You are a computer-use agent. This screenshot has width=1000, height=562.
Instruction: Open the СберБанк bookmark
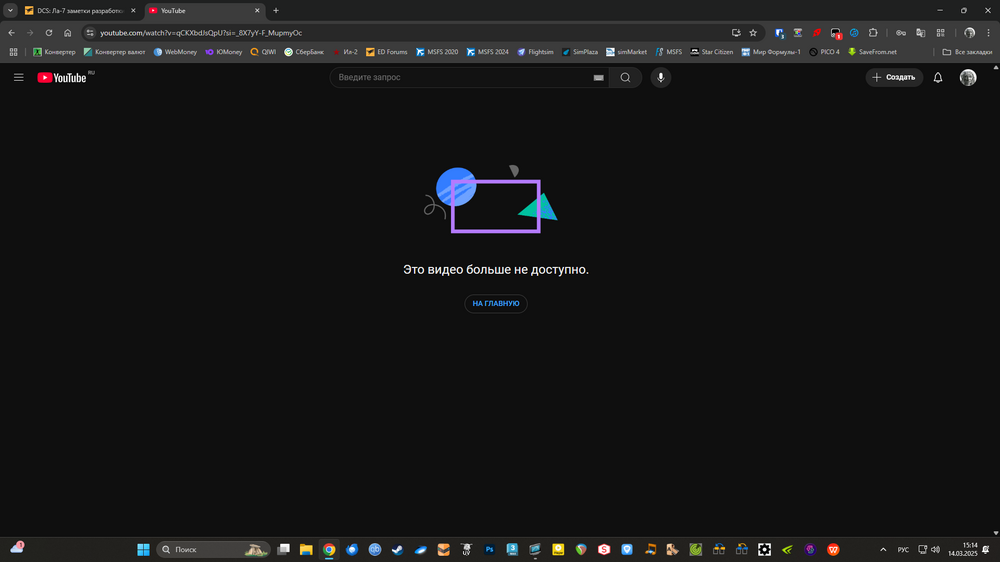pyautogui.click(x=304, y=52)
